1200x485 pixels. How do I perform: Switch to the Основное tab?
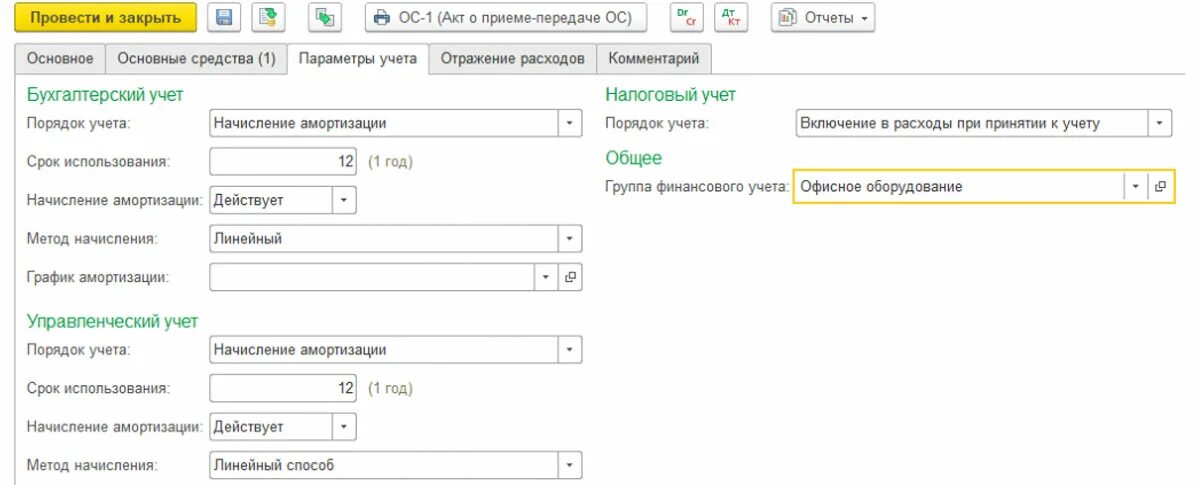click(60, 59)
